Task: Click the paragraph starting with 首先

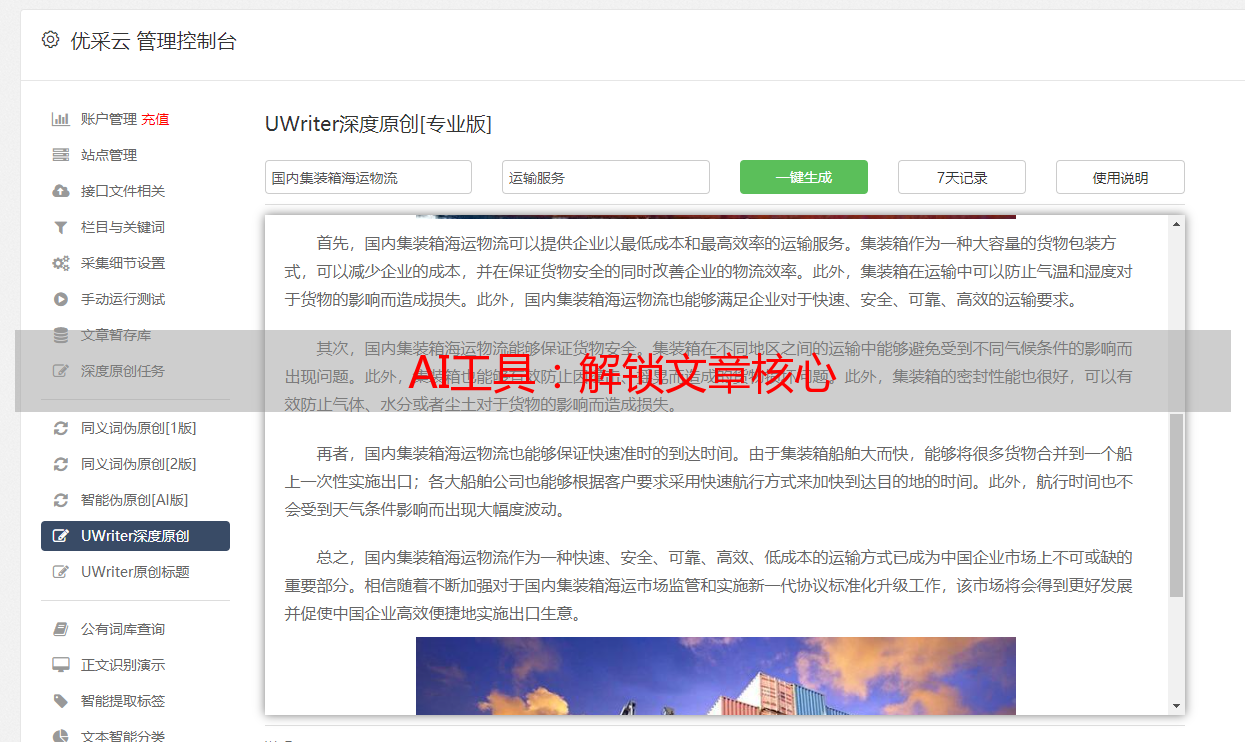Action: [x=708, y=271]
